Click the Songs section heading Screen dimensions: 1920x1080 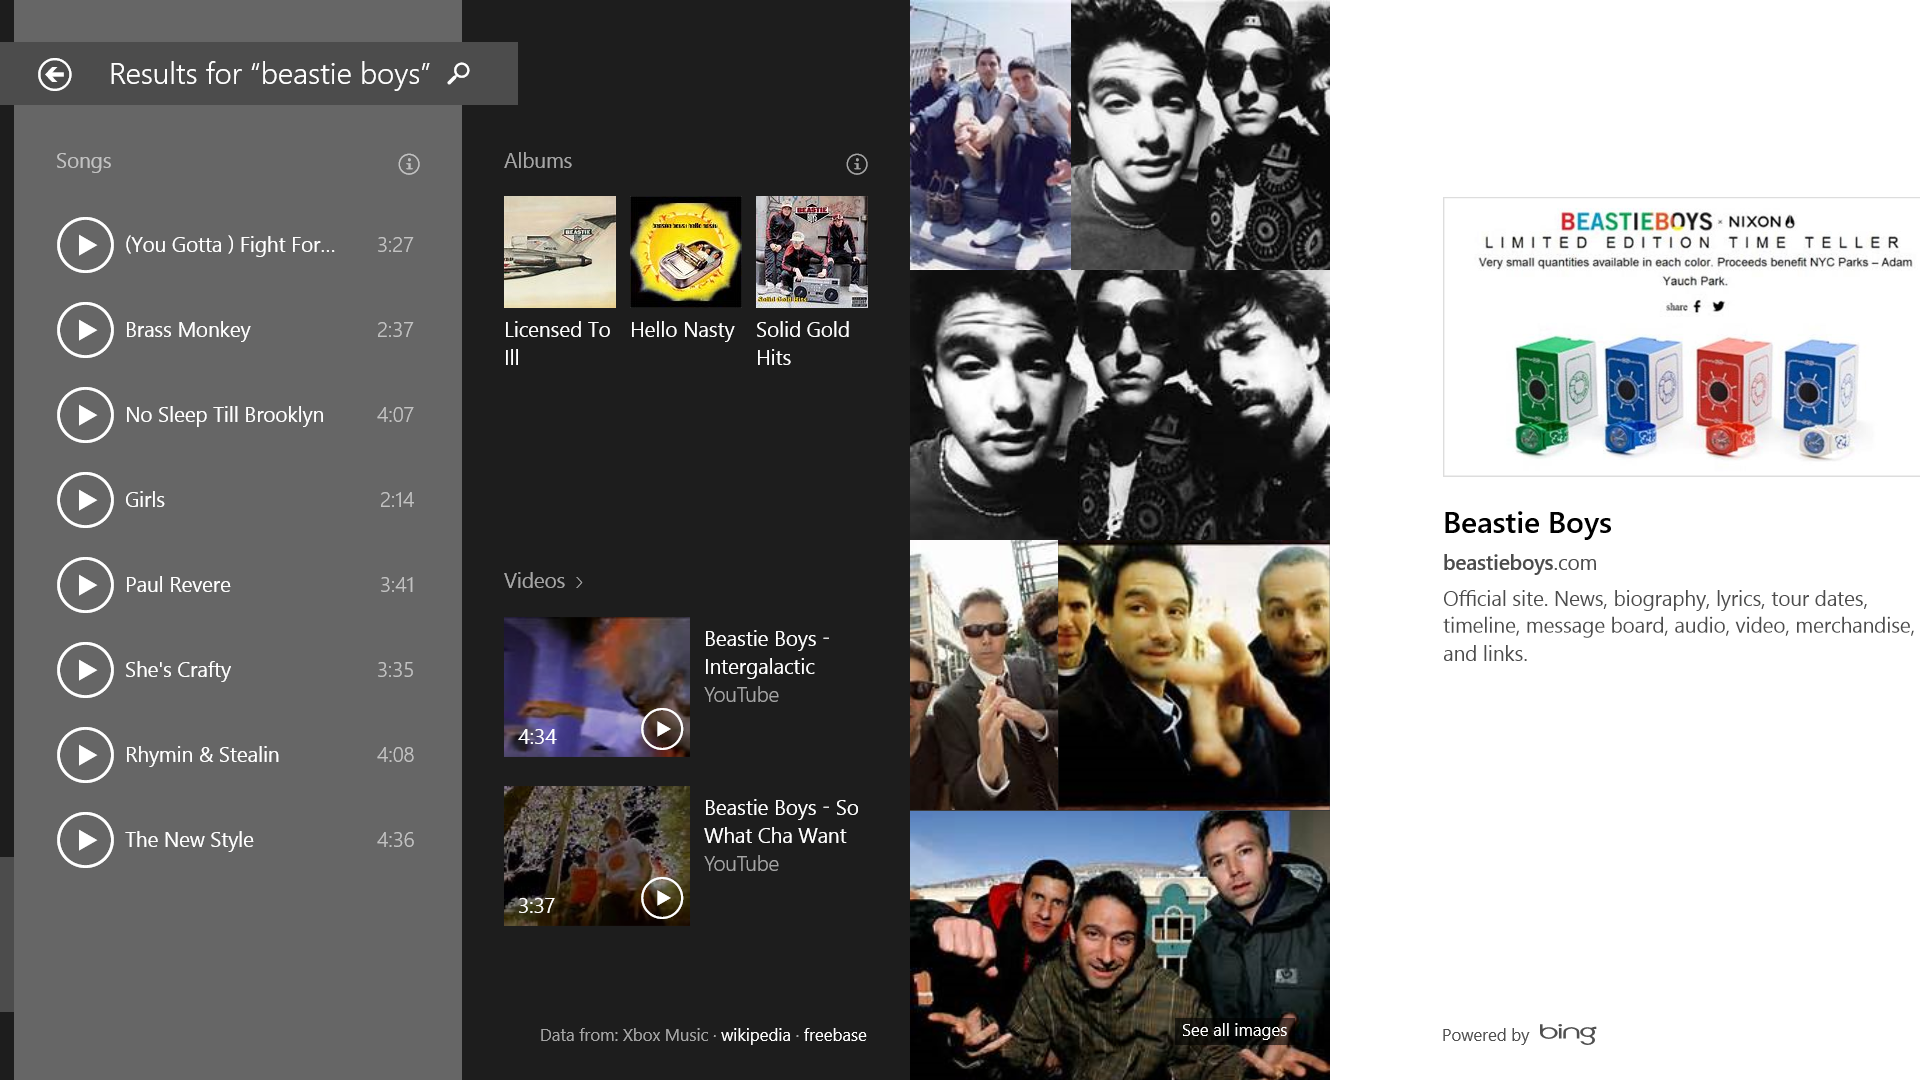84,161
